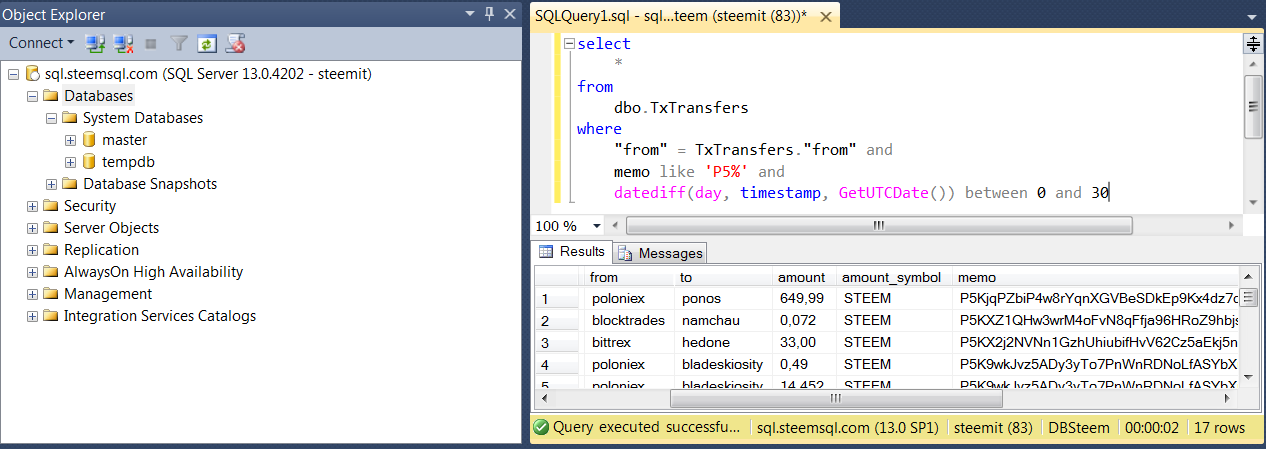Select Server Objects in the tree
This screenshot has height=449, width=1266.
[x=111, y=228]
